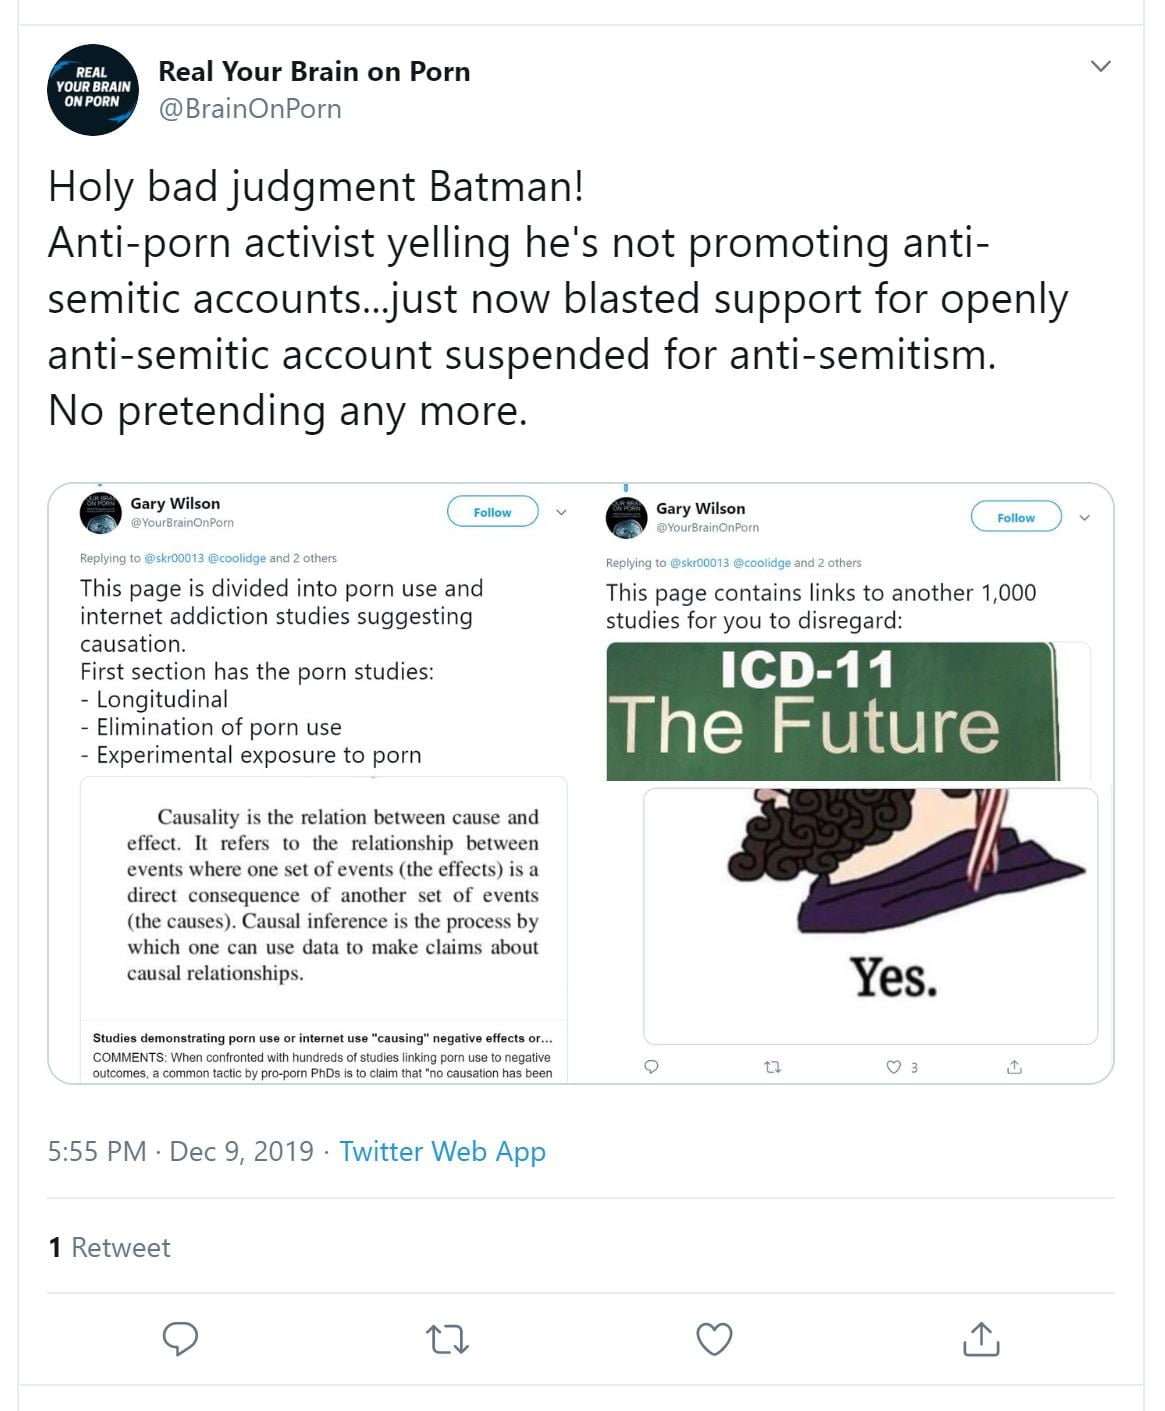Open the Twitter Web App link
Image resolution: width=1165 pixels, height=1411 pixels.
(x=442, y=1152)
